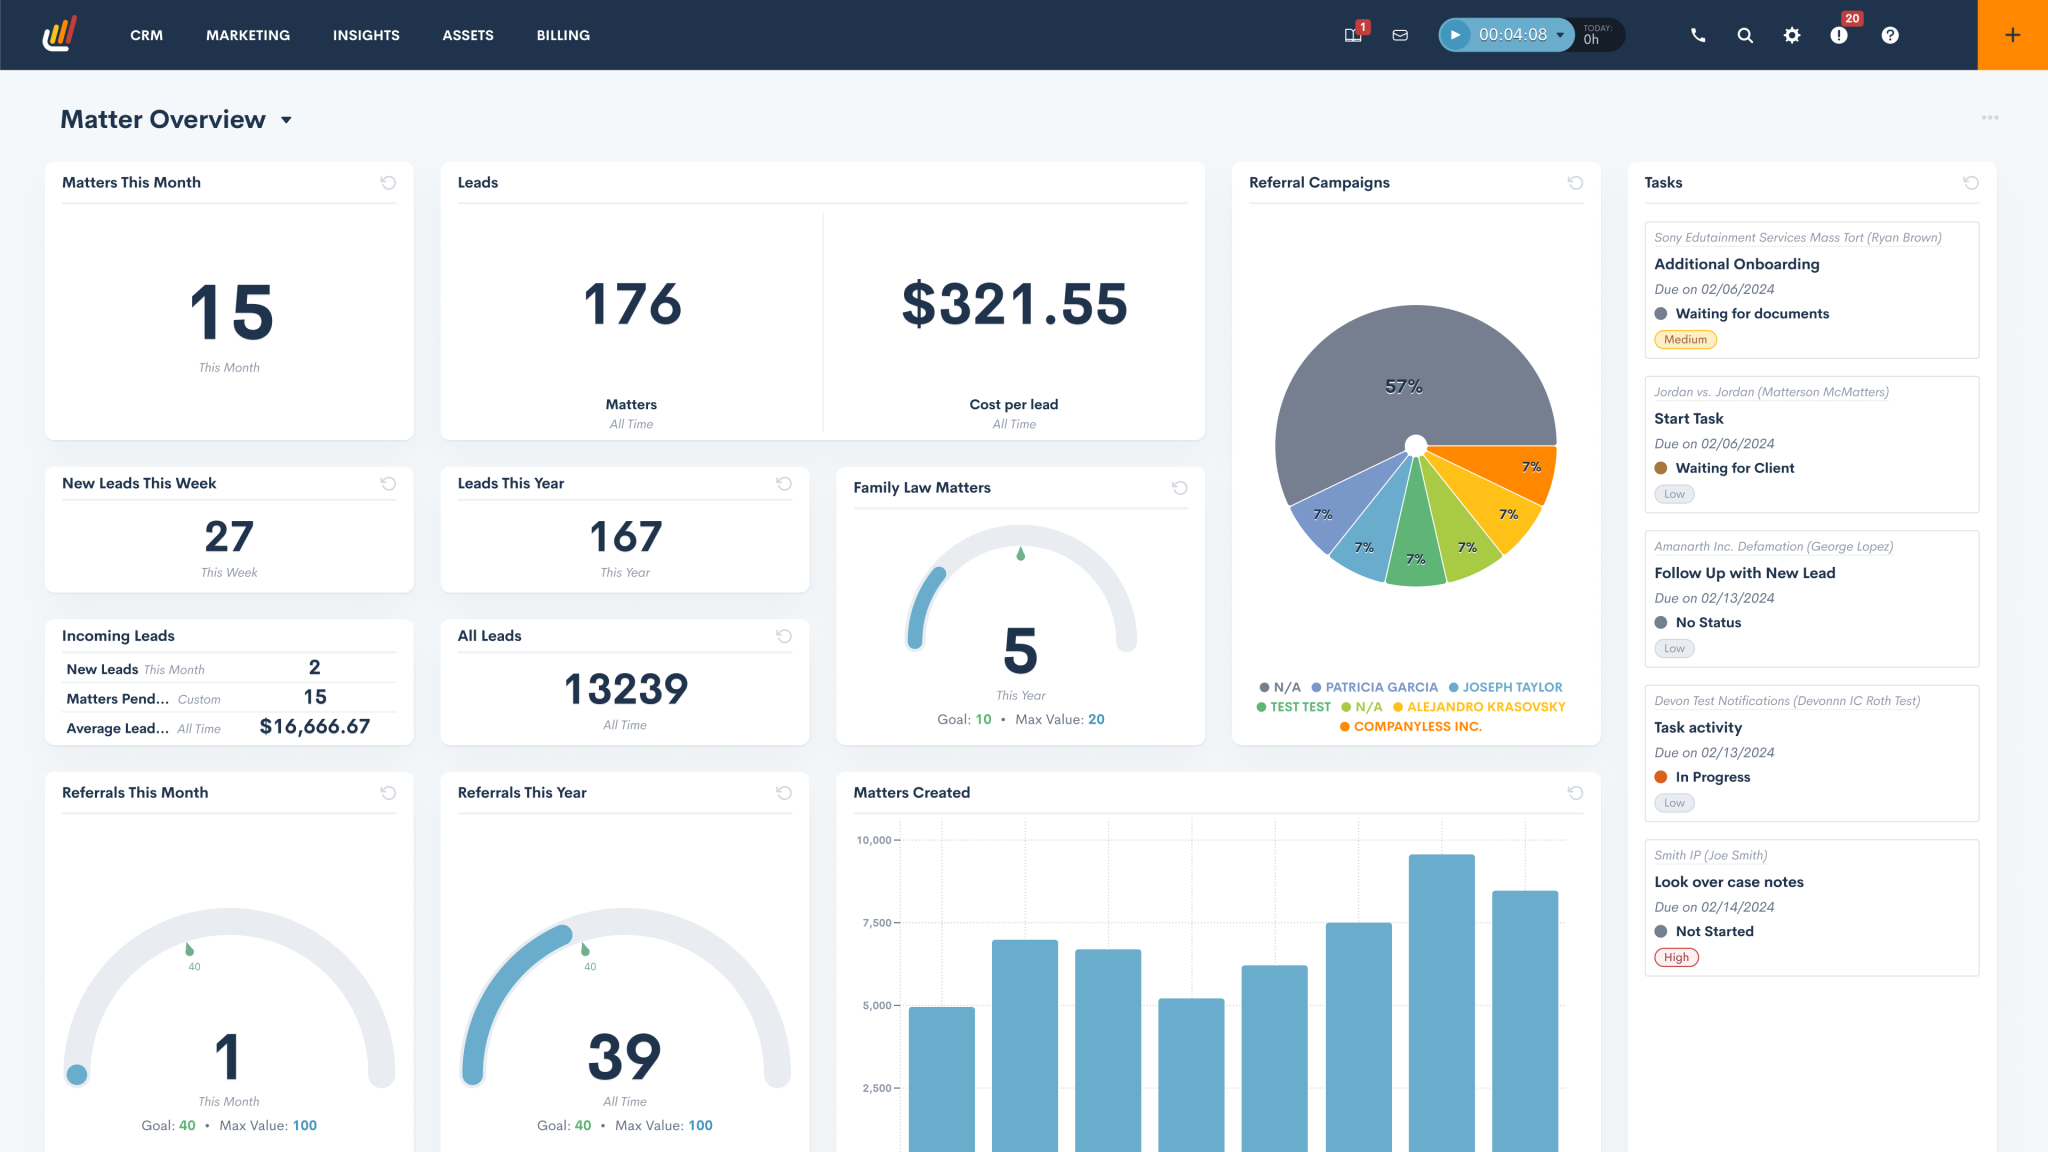The width and height of the screenshot is (2048, 1152).
Task: View the 20 pending alerts notification icon
Action: (1839, 35)
